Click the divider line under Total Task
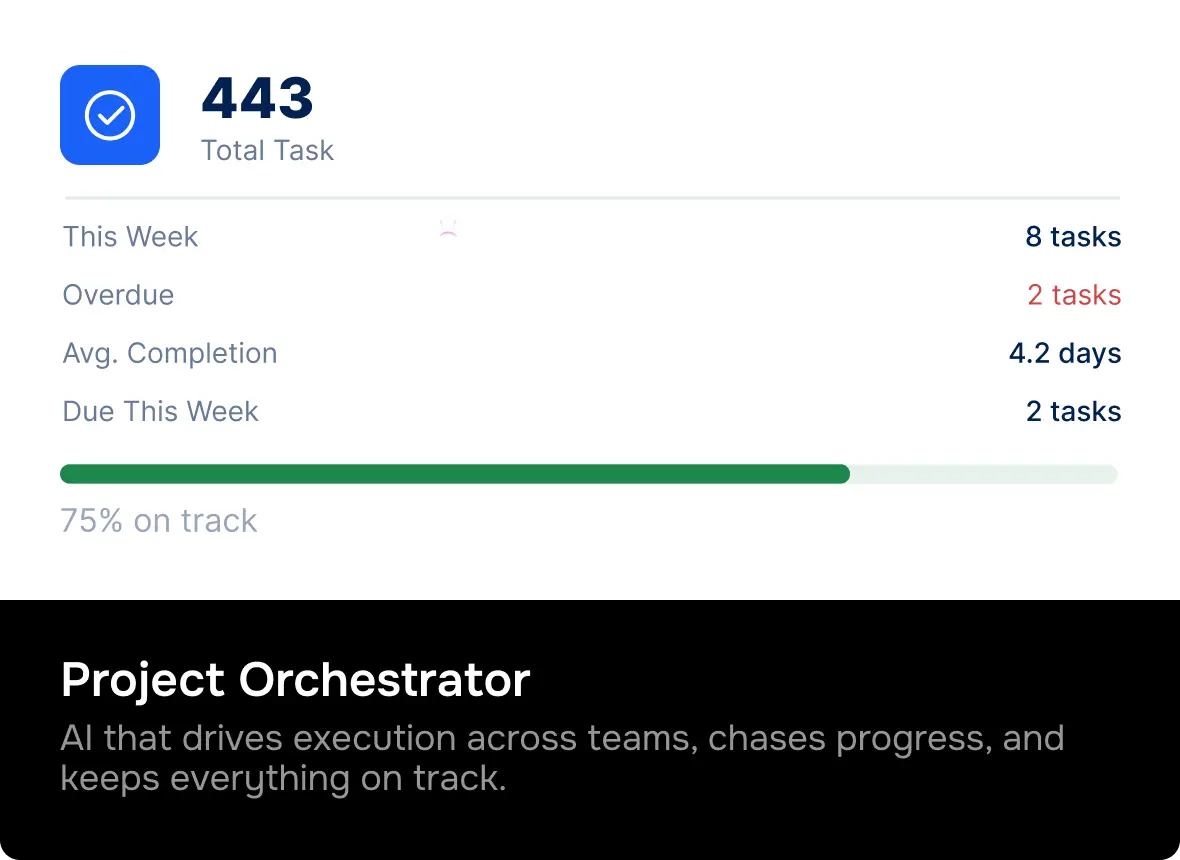This screenshot has height=860, width=1180. (x=592, y=198)
